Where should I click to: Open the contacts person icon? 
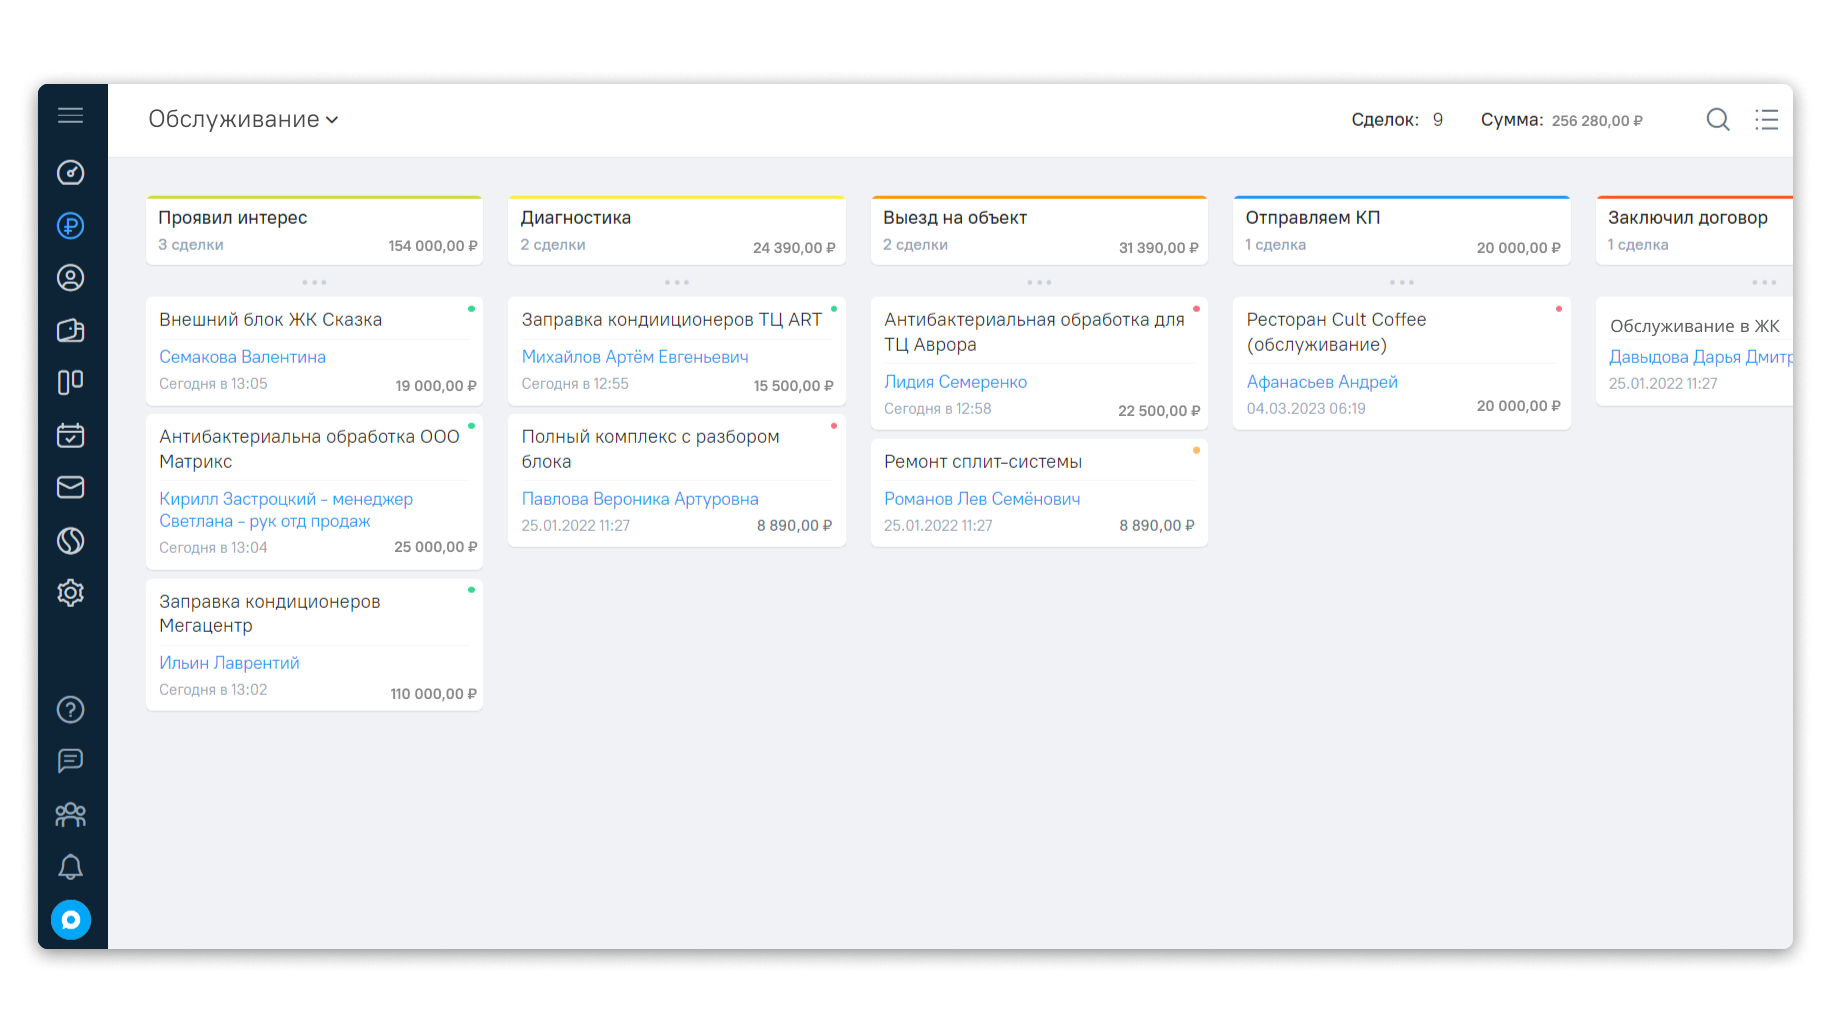coord(70,278)
